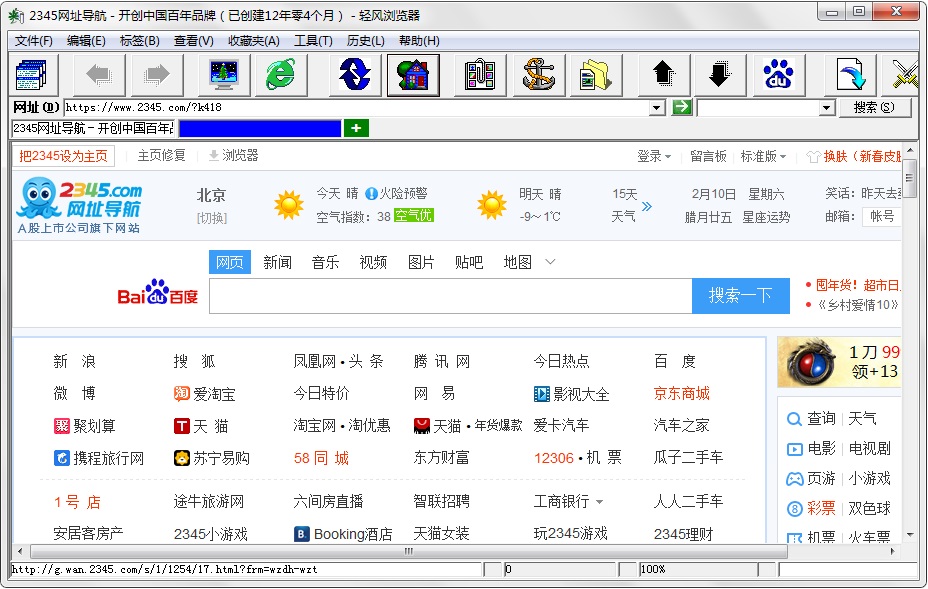Click the vertical scrollbar down arrow
This screenshot has height=589, width=928.
pos(910,535)
